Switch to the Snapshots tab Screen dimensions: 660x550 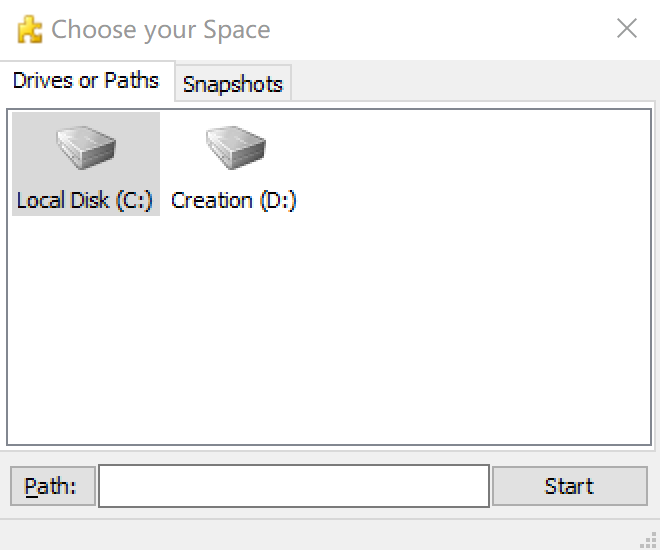(233, 85)
